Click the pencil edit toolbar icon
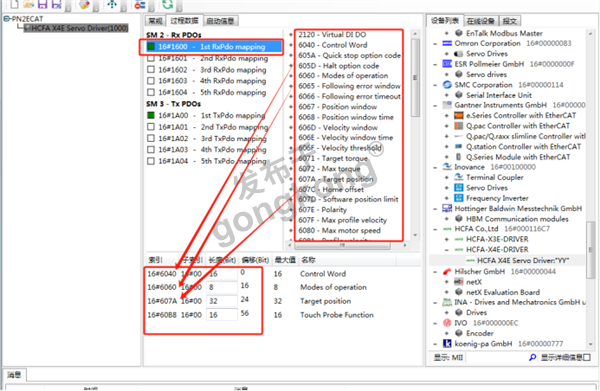Viewport: 600px width, 391px height. (85, 4)
